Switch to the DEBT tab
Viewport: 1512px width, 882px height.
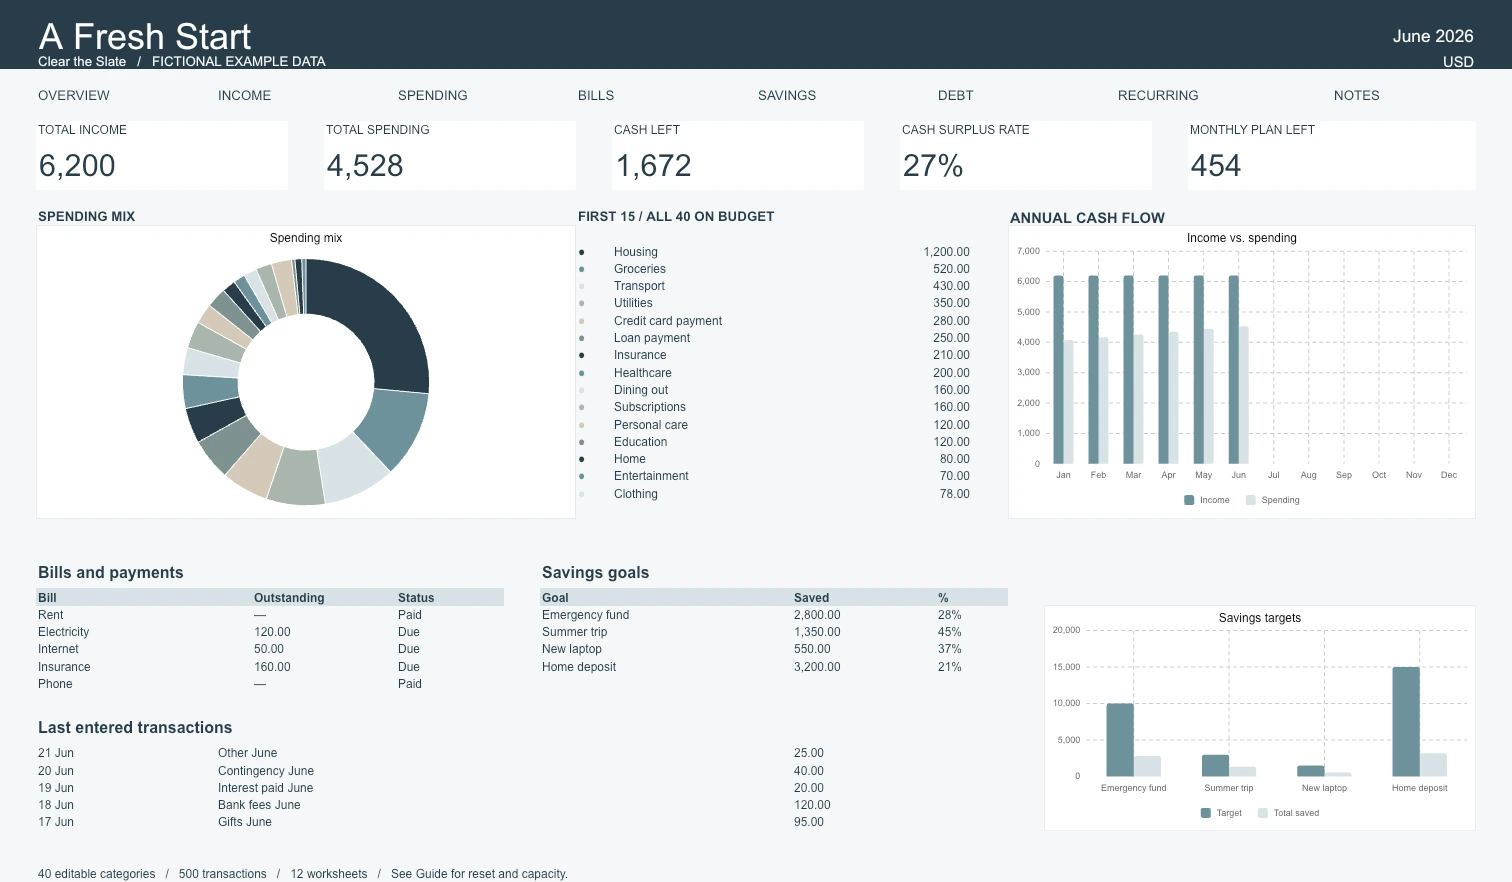coord(955,96)
